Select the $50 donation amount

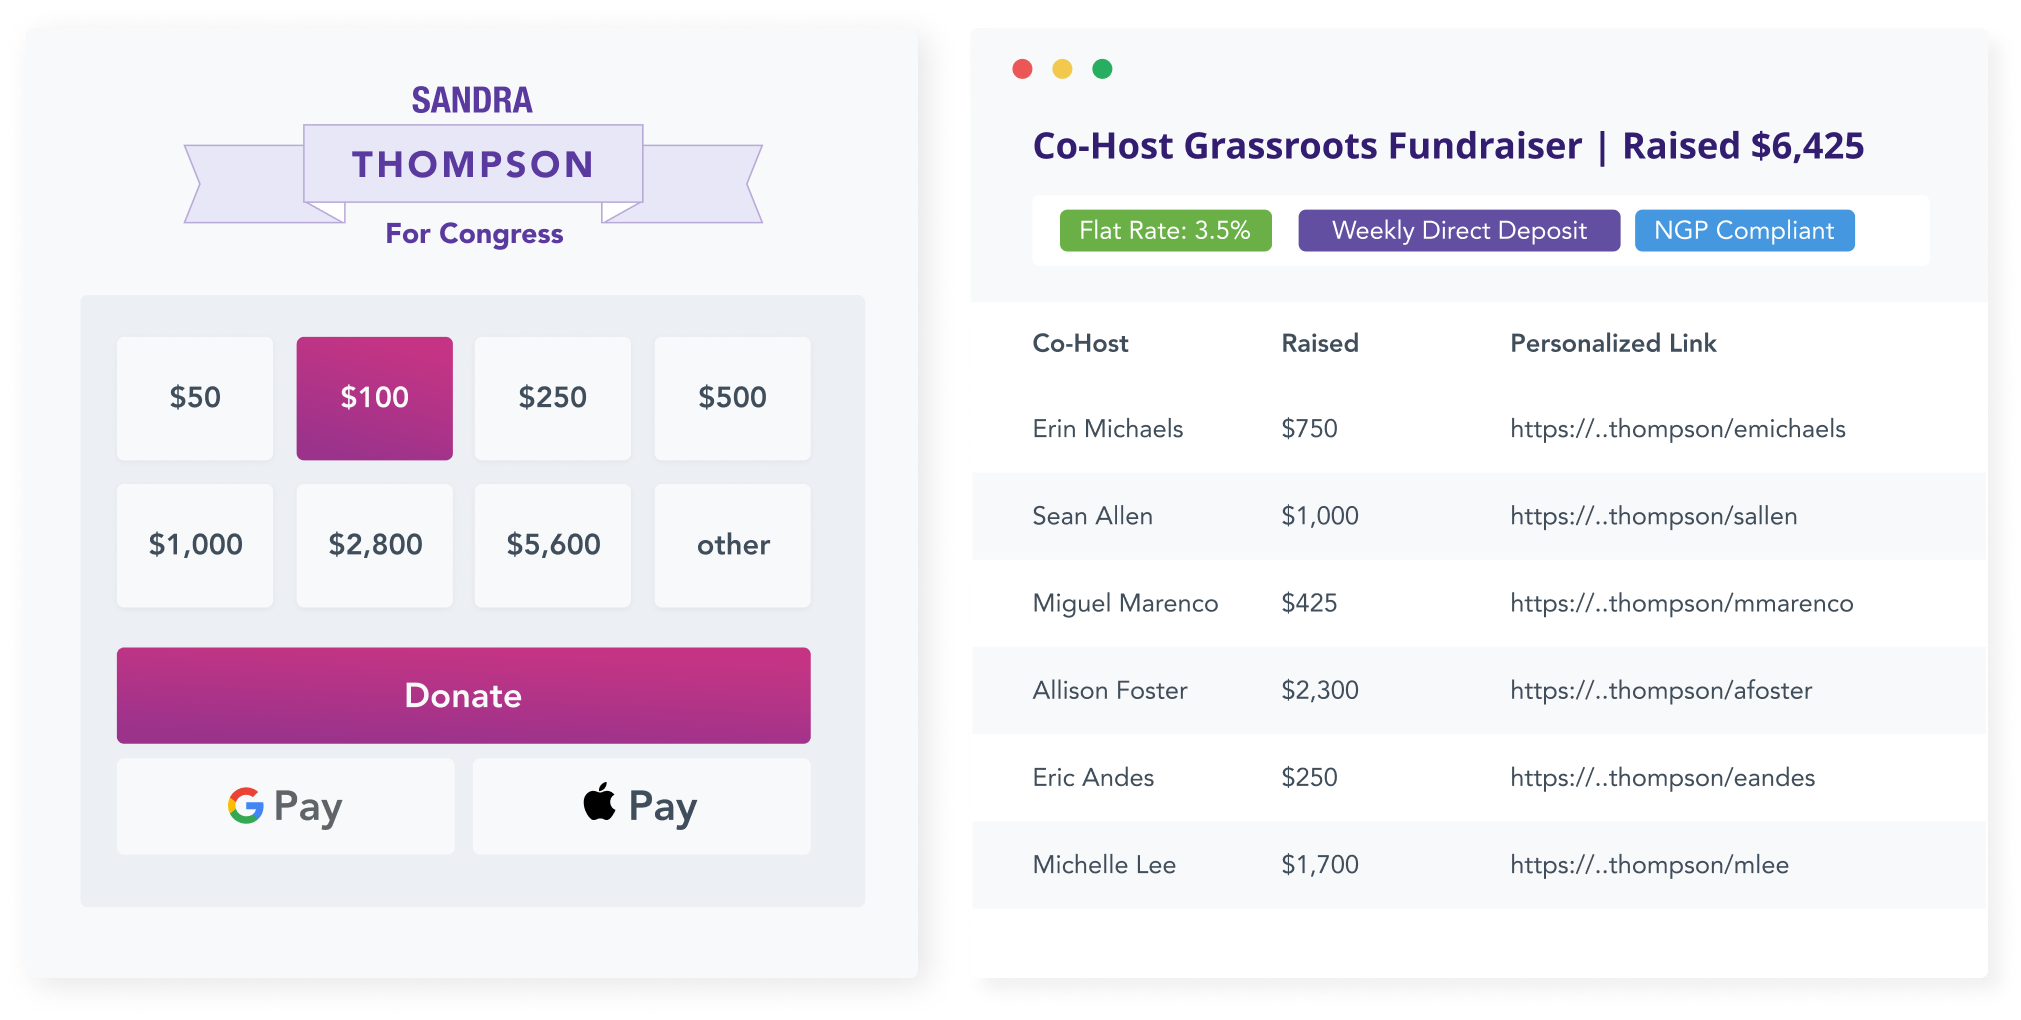[195, 398]
